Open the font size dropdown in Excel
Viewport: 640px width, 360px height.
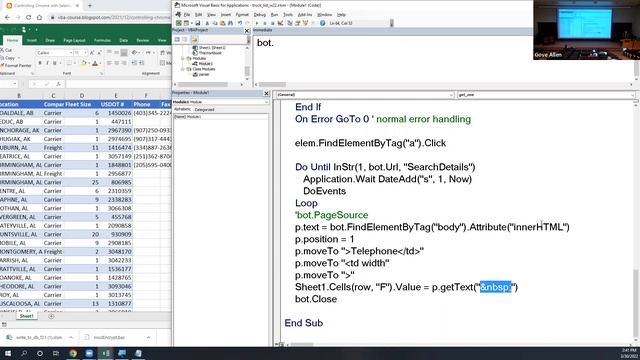(x=85, y=53)
